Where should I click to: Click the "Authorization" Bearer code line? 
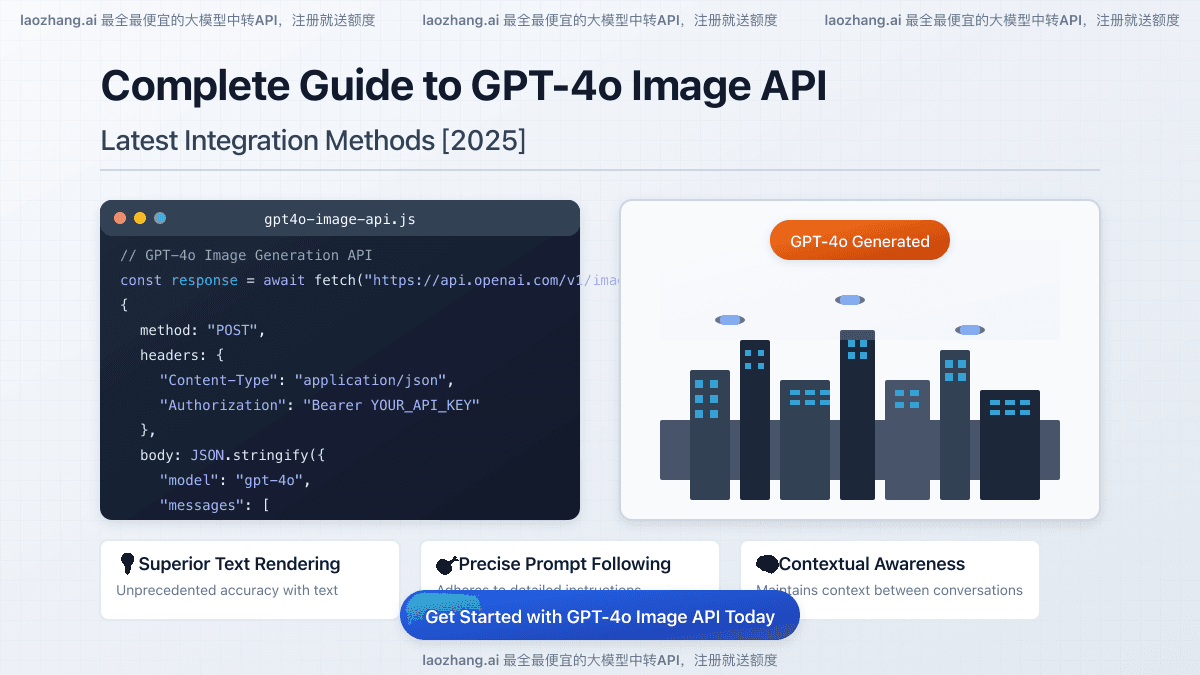pyautogui.click(x=320, y=405)
